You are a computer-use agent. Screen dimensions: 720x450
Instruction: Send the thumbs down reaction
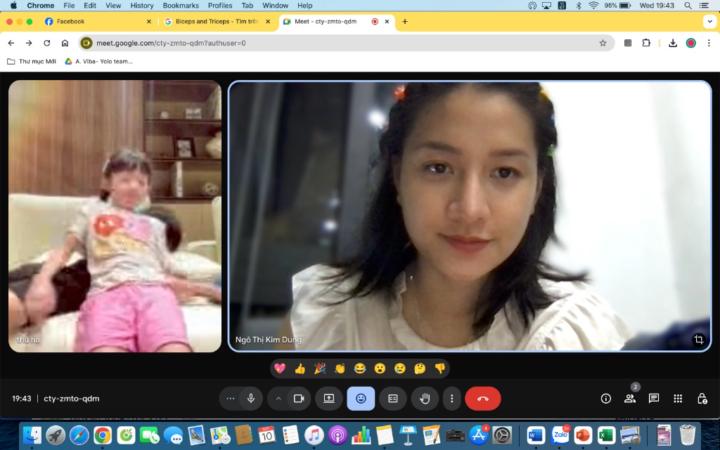[440, 368]
